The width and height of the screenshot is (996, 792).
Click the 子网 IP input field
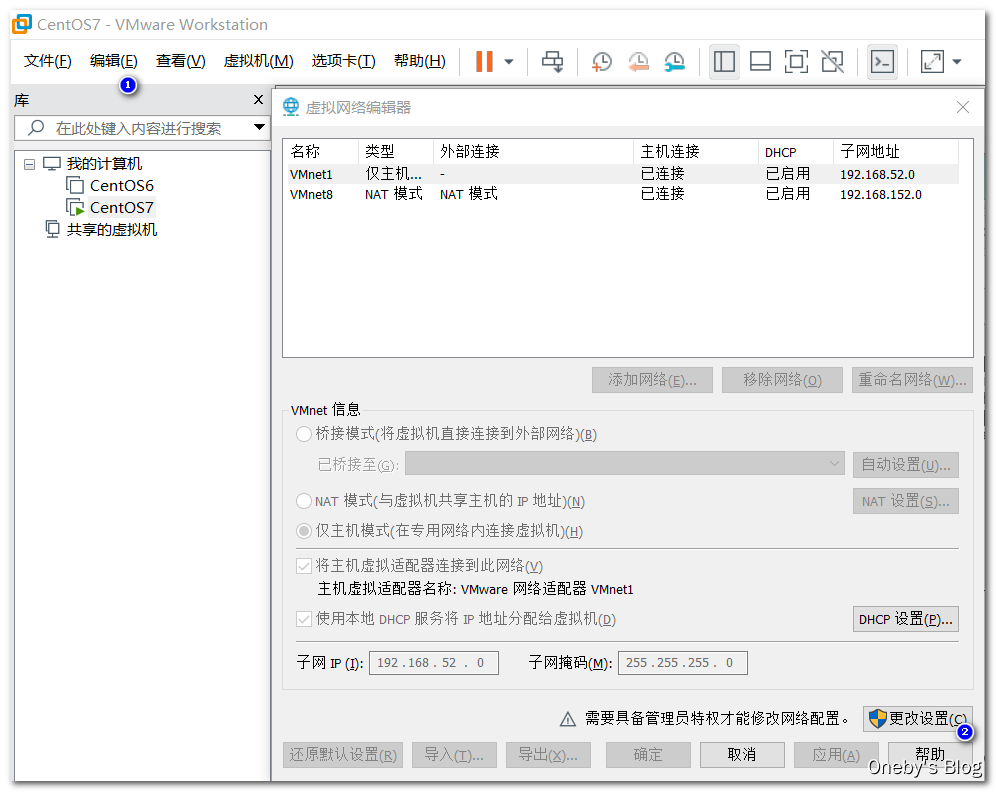(433, 662)
